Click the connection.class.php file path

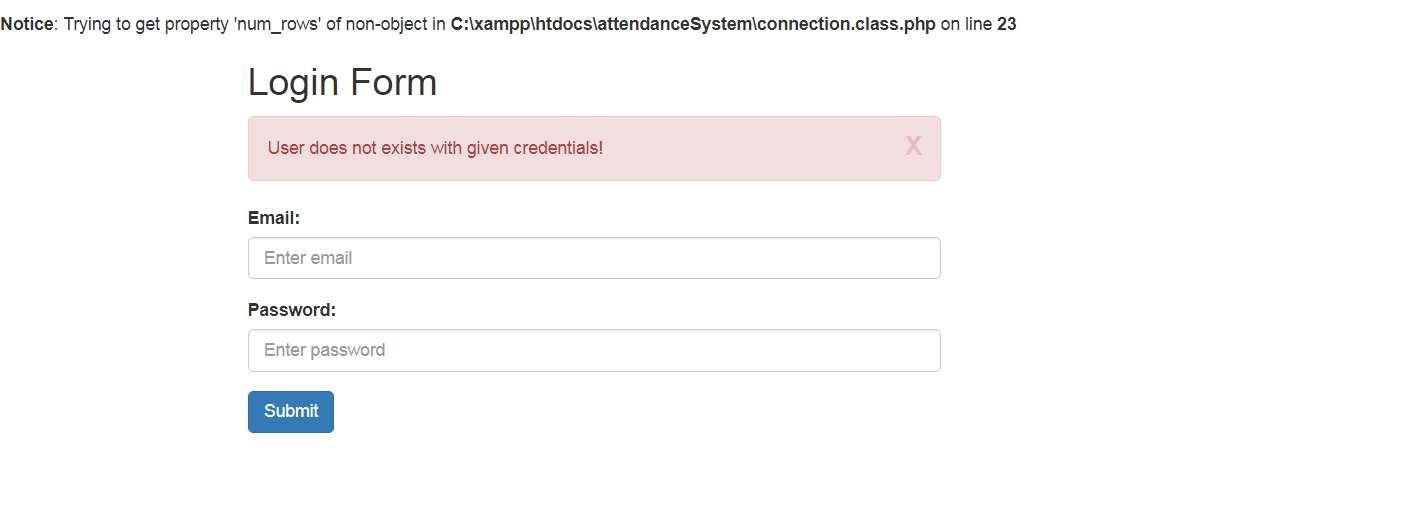(693, 24)
